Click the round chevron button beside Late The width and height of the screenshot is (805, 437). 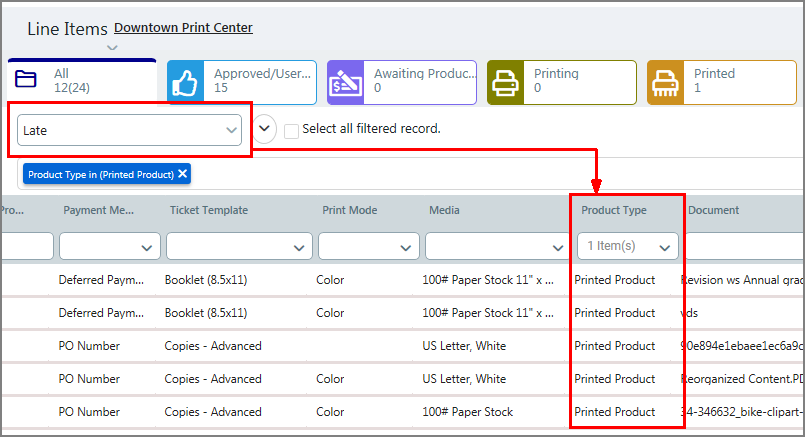coord(265,129)
